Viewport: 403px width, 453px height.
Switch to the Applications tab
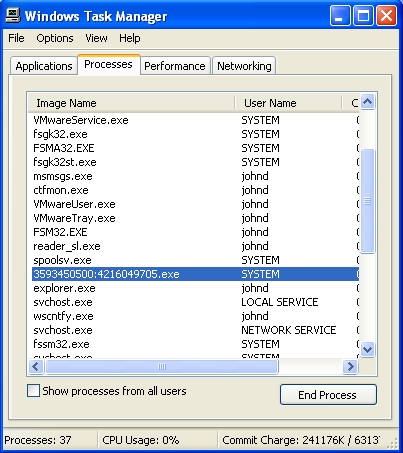point(44,66)
